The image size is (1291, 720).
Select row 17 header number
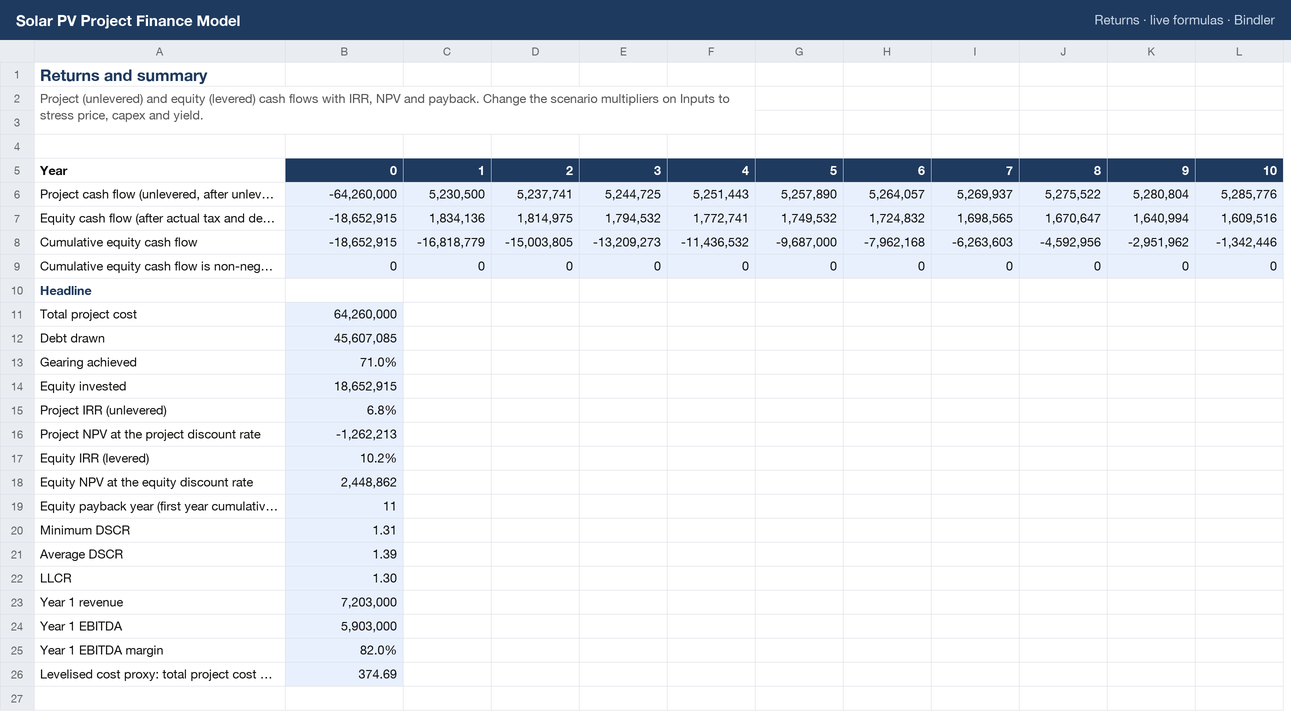[17, 458]
